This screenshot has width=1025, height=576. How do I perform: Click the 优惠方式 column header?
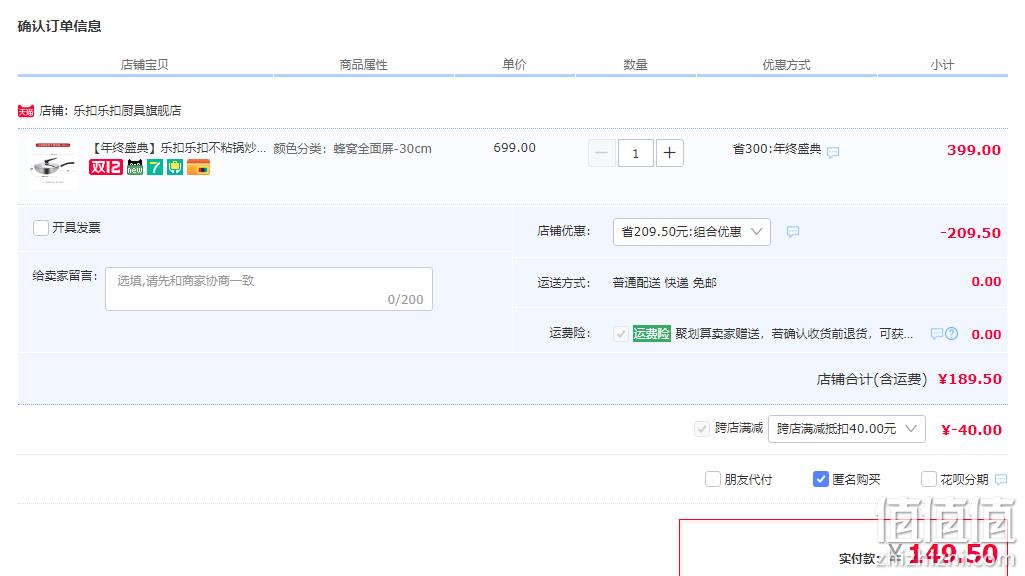786,65
